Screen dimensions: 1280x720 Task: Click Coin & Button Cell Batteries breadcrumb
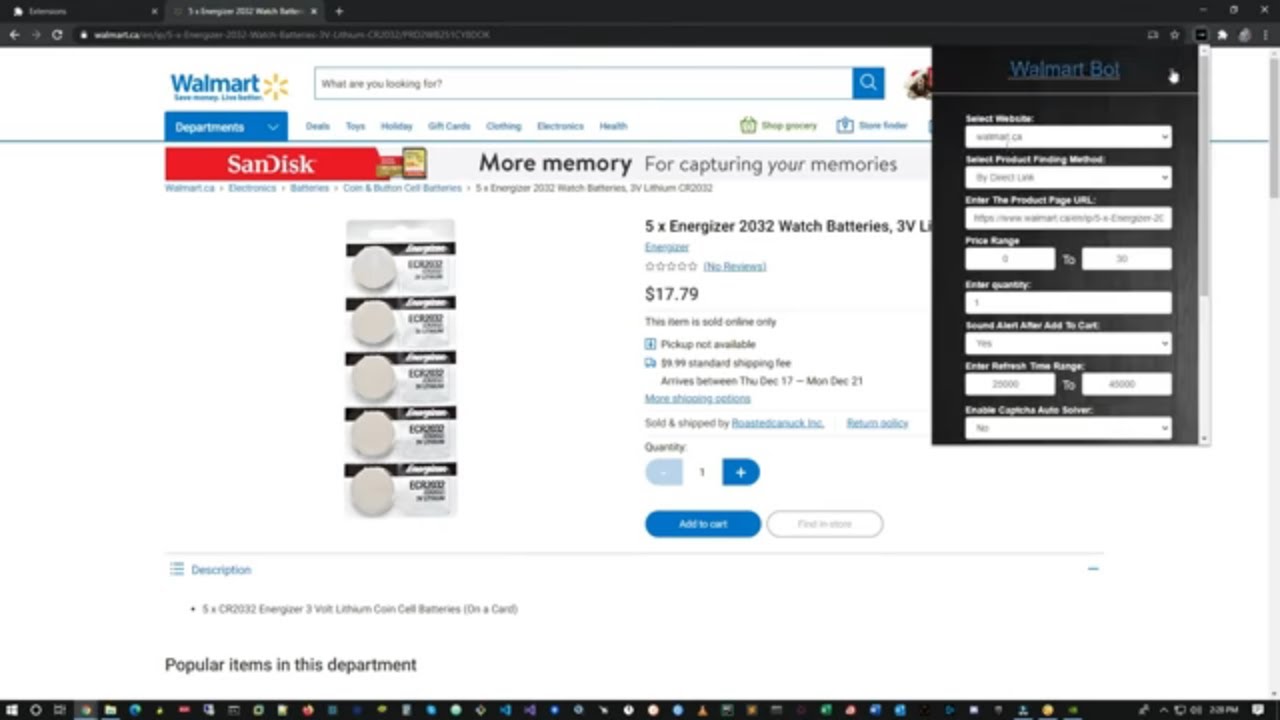[402, 188]
